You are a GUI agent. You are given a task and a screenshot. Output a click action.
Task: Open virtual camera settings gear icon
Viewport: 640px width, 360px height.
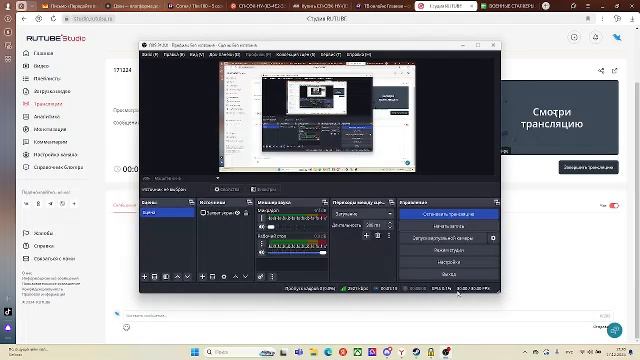pos(493,238)
